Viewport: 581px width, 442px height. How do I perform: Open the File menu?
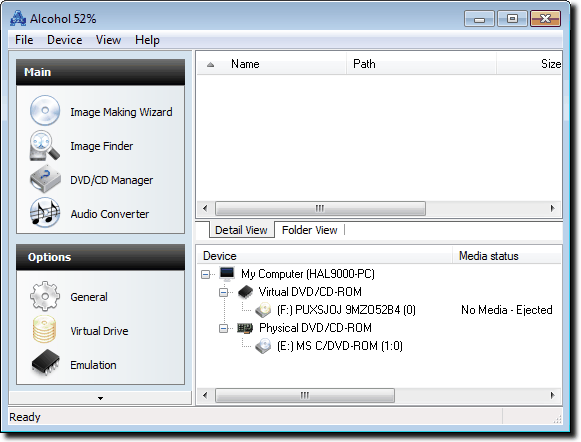[x=24, y=40]
